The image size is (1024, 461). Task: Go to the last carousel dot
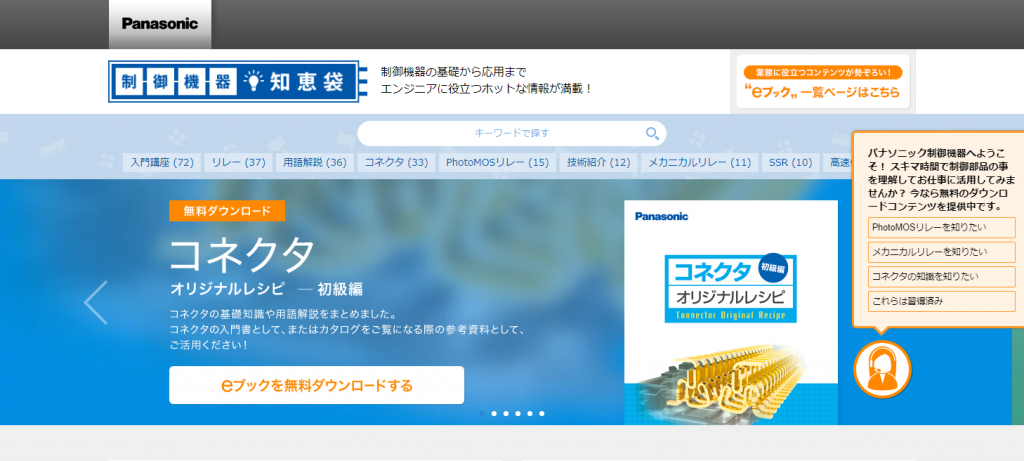pos(542,413)
